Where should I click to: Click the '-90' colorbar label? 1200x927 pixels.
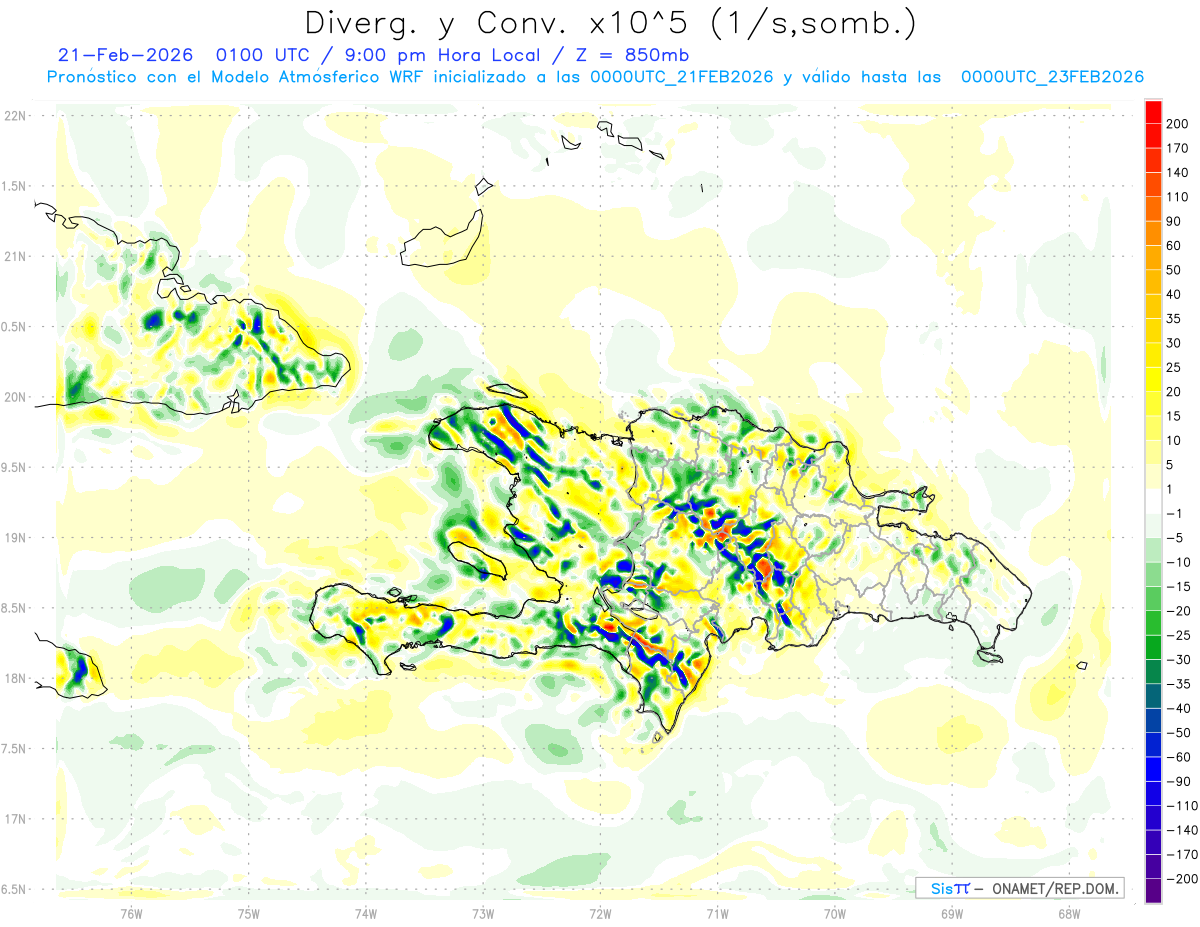click(1178, 781)
